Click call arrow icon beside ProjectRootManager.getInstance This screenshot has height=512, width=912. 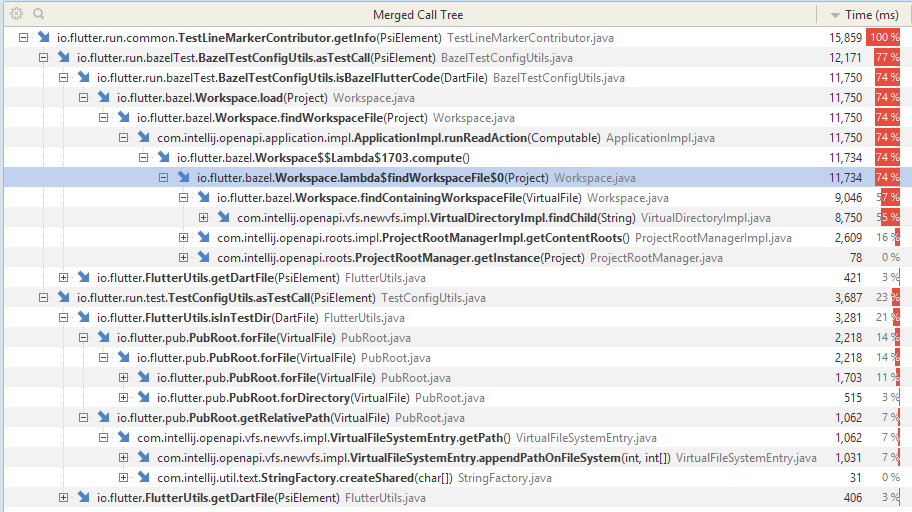(204, 257)
